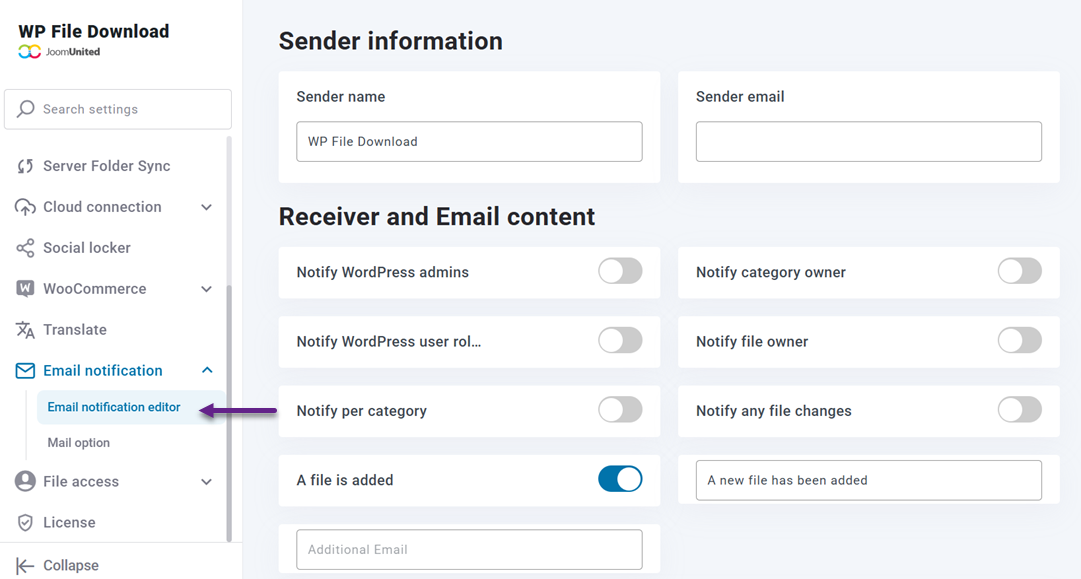Collapse the Email notification submenu chevron
Screen dimensions: 1081x579
pyautogui.click(x=207, y=370)
